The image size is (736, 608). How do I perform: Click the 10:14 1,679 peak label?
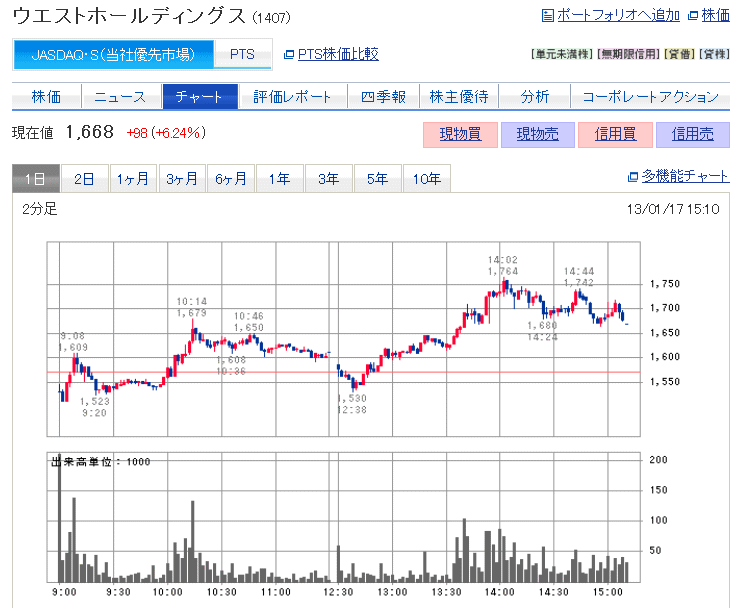coord(192,307)
